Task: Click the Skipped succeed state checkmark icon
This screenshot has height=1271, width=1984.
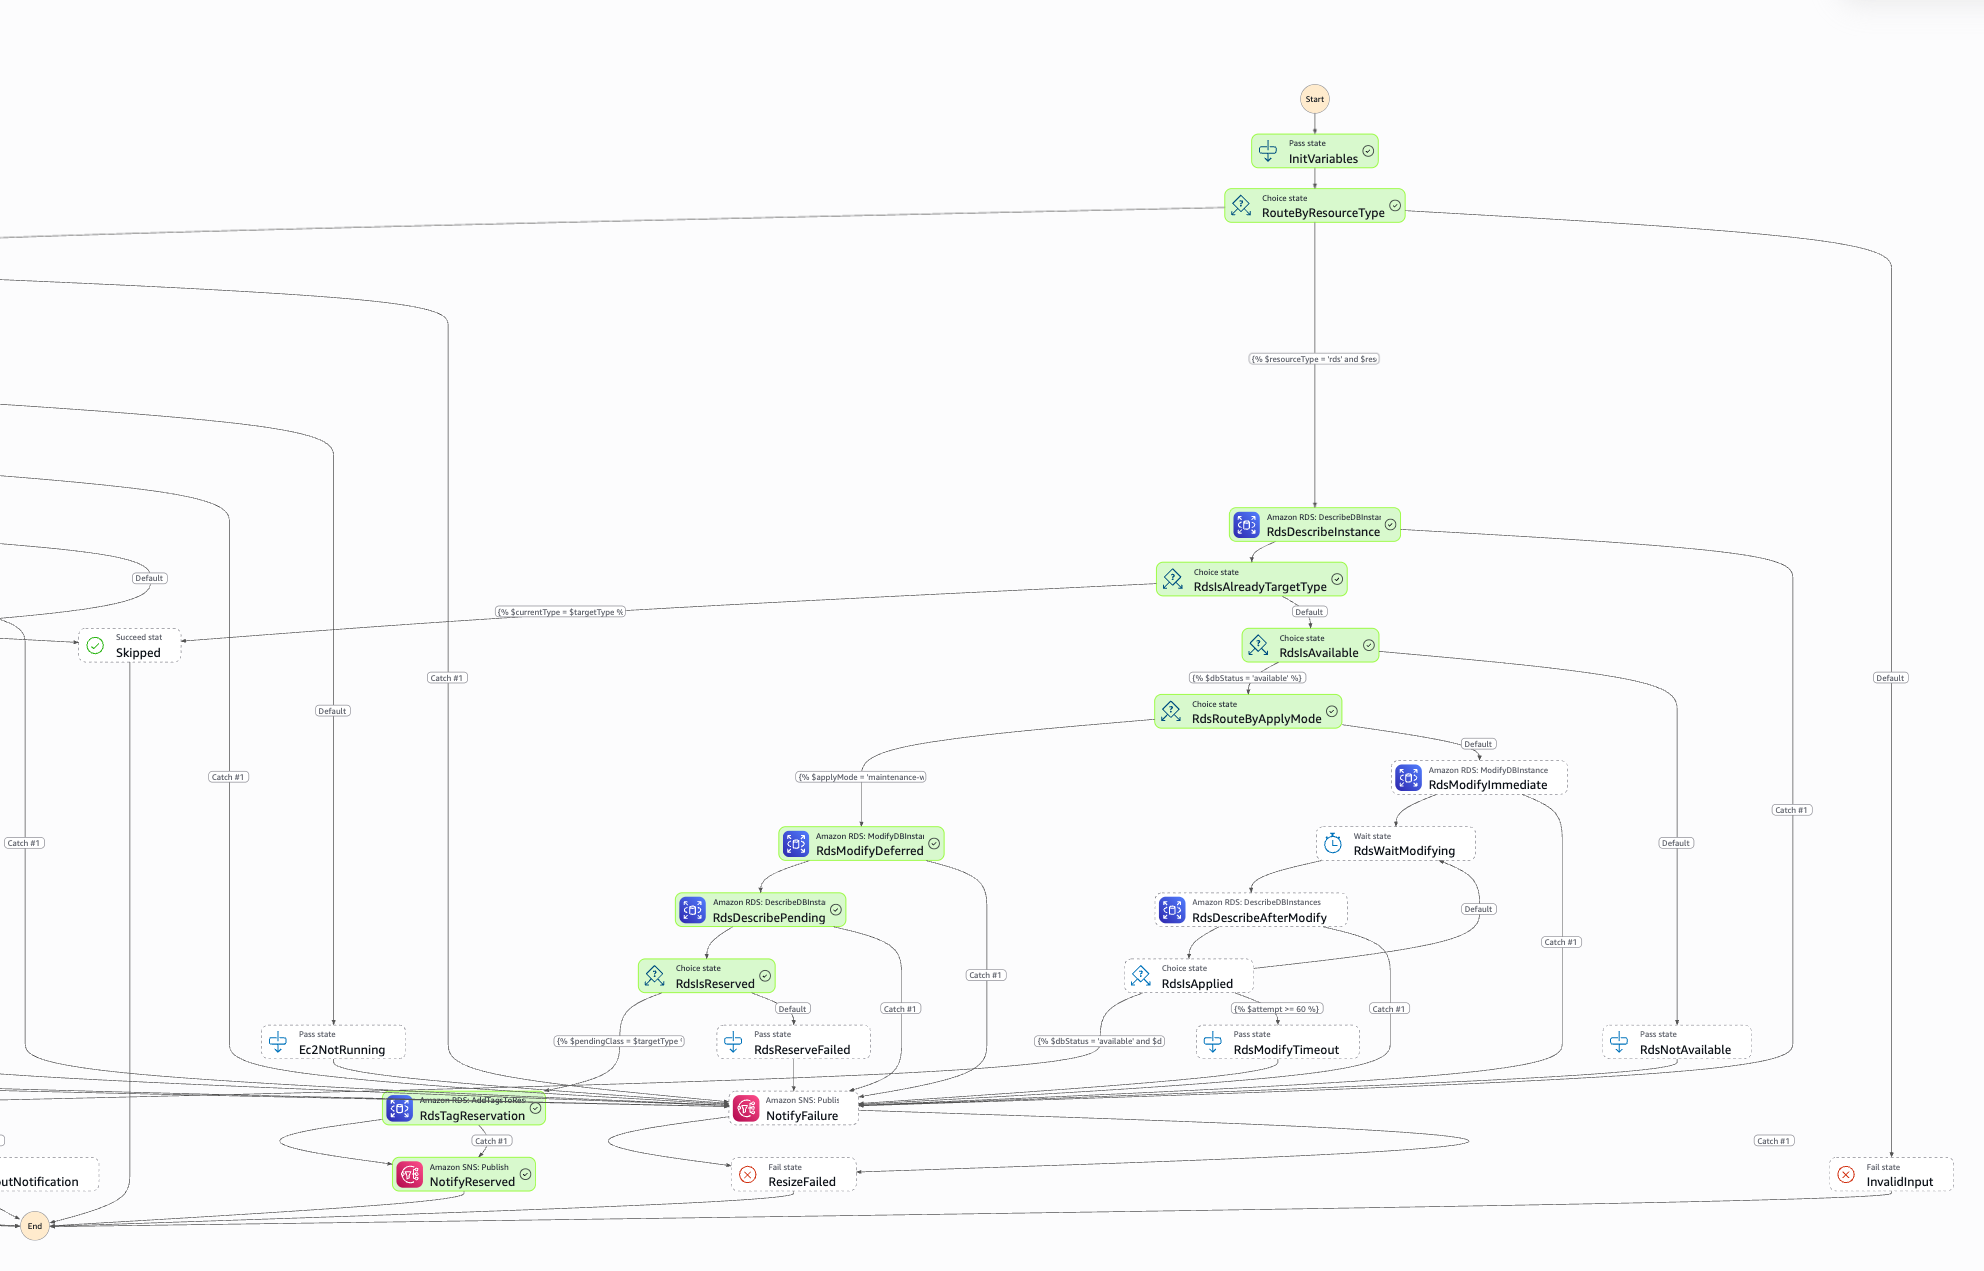Action: 95,646
